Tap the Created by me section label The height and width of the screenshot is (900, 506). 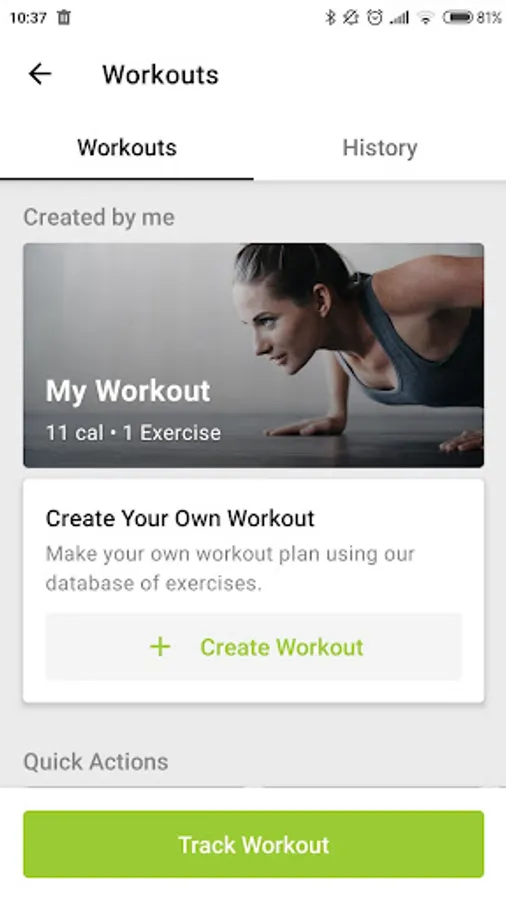coord(99,217)
